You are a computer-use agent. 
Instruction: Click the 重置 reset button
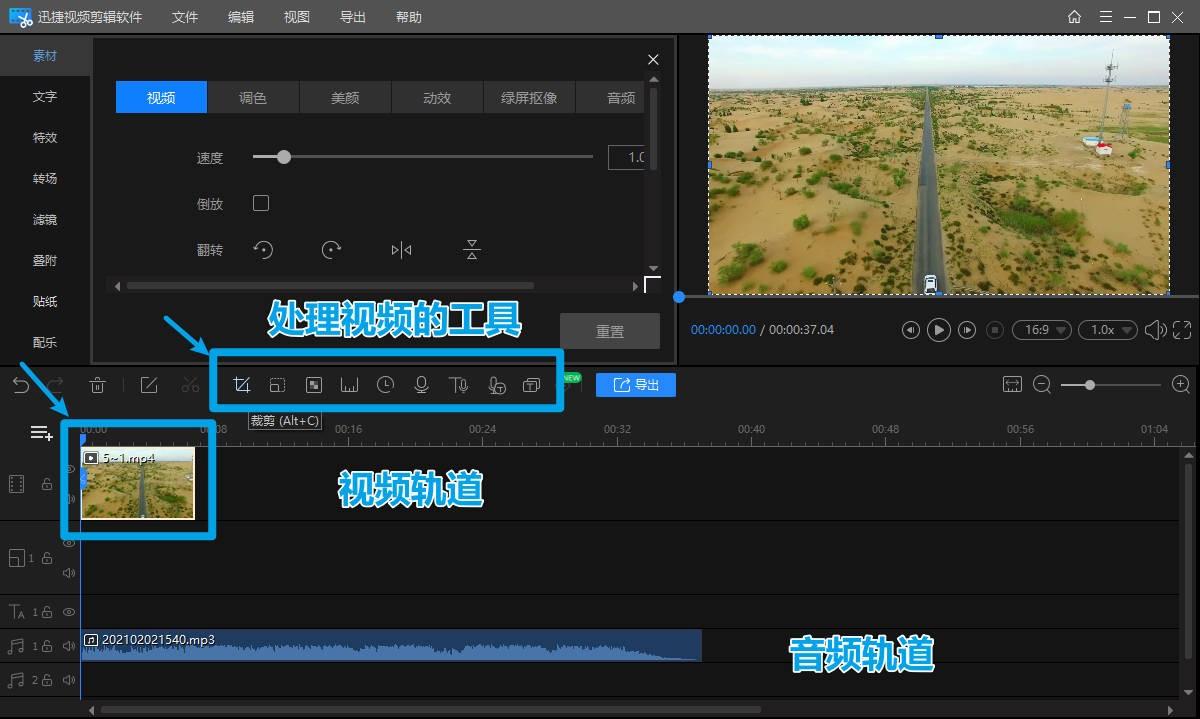tap(610, 331)
